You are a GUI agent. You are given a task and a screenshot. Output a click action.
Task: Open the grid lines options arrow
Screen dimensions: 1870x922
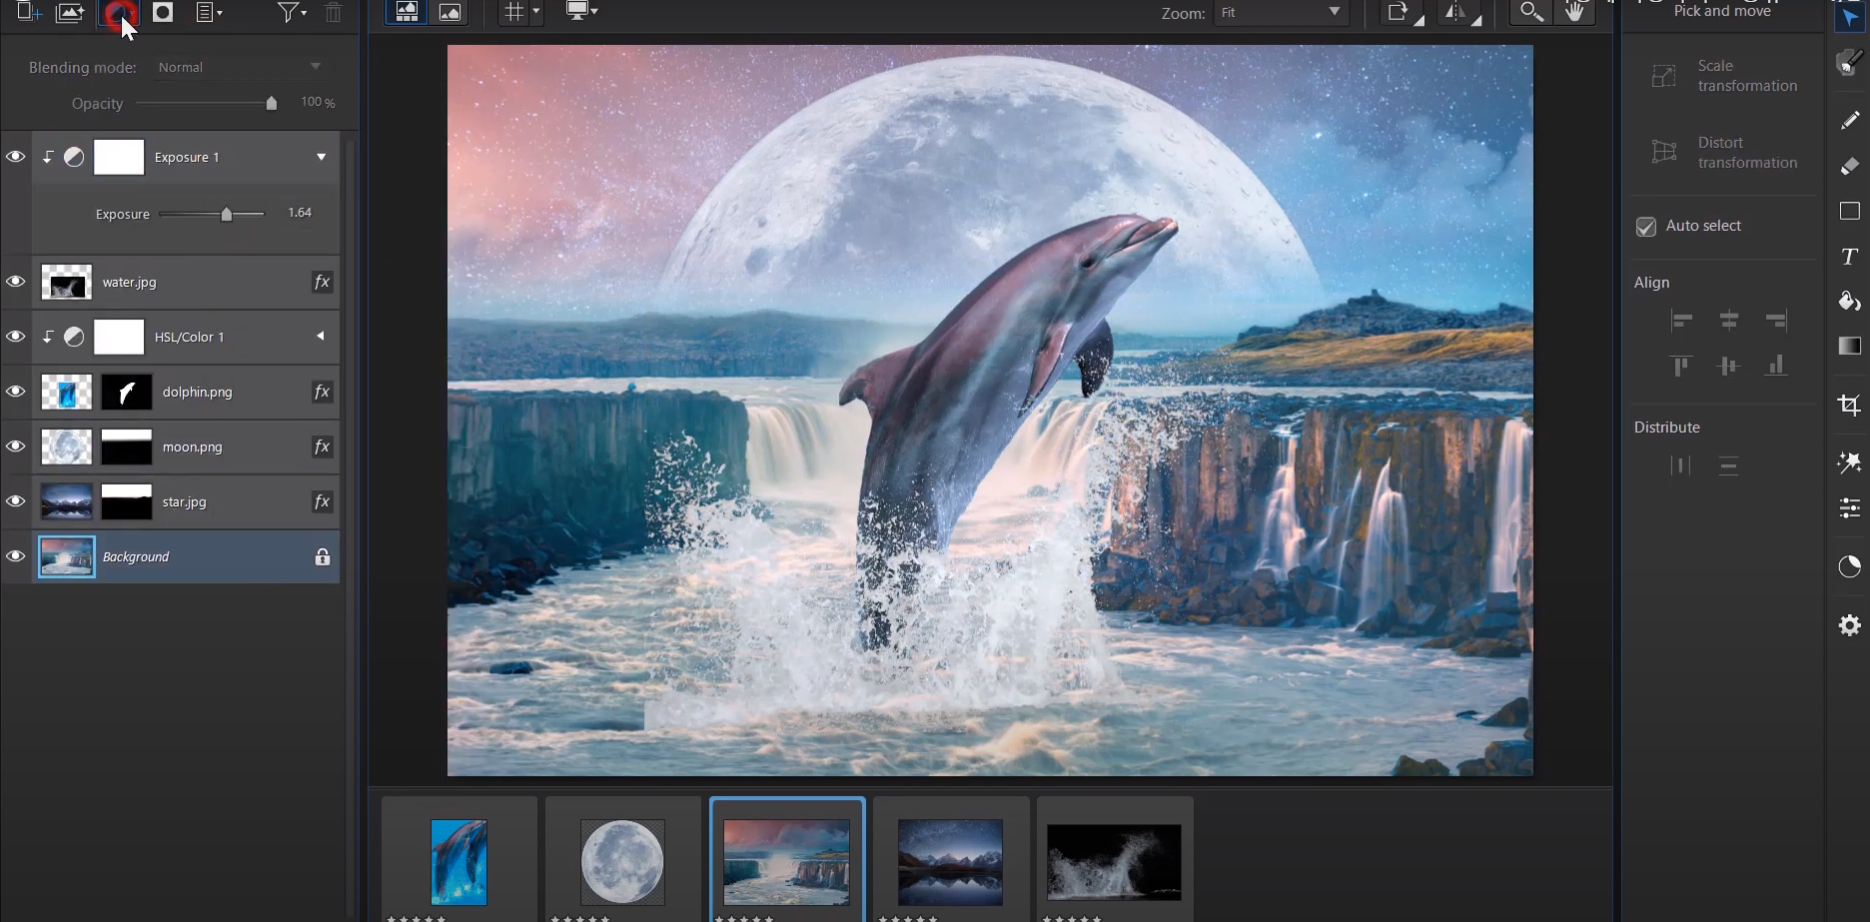point(536,12)
